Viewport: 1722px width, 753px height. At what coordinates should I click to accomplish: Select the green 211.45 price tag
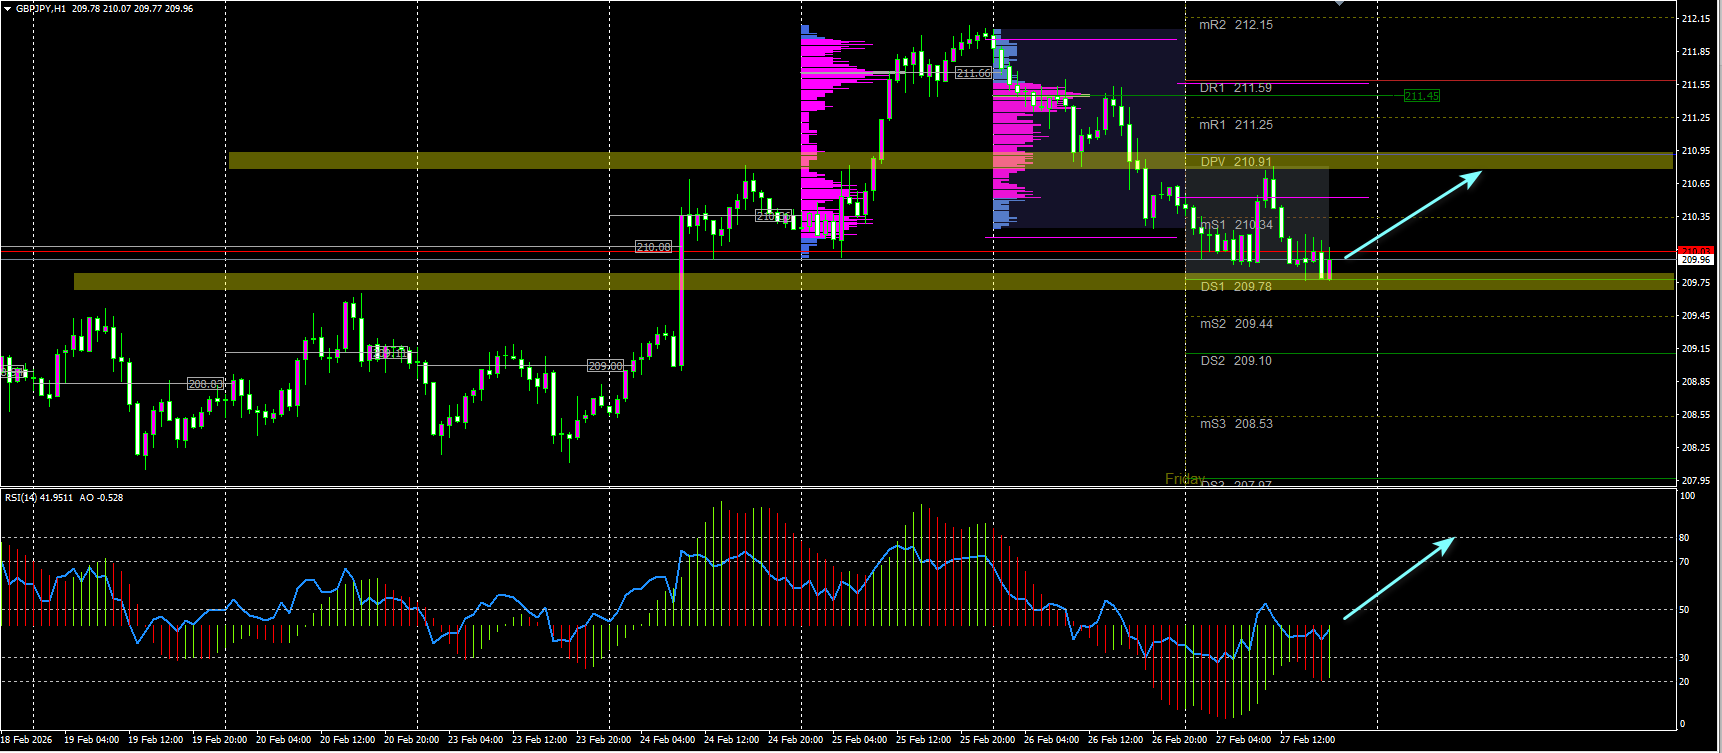point(1421,96)
